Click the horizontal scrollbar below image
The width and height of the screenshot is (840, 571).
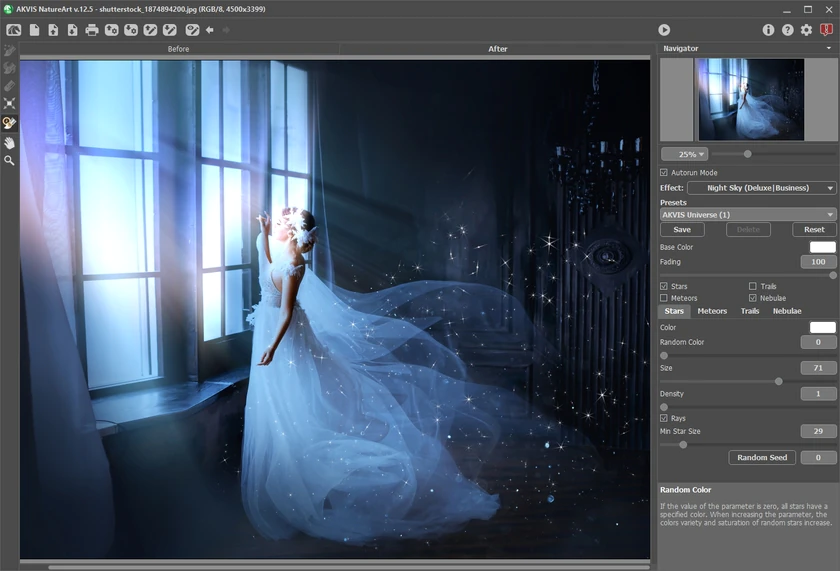(348, 567)
